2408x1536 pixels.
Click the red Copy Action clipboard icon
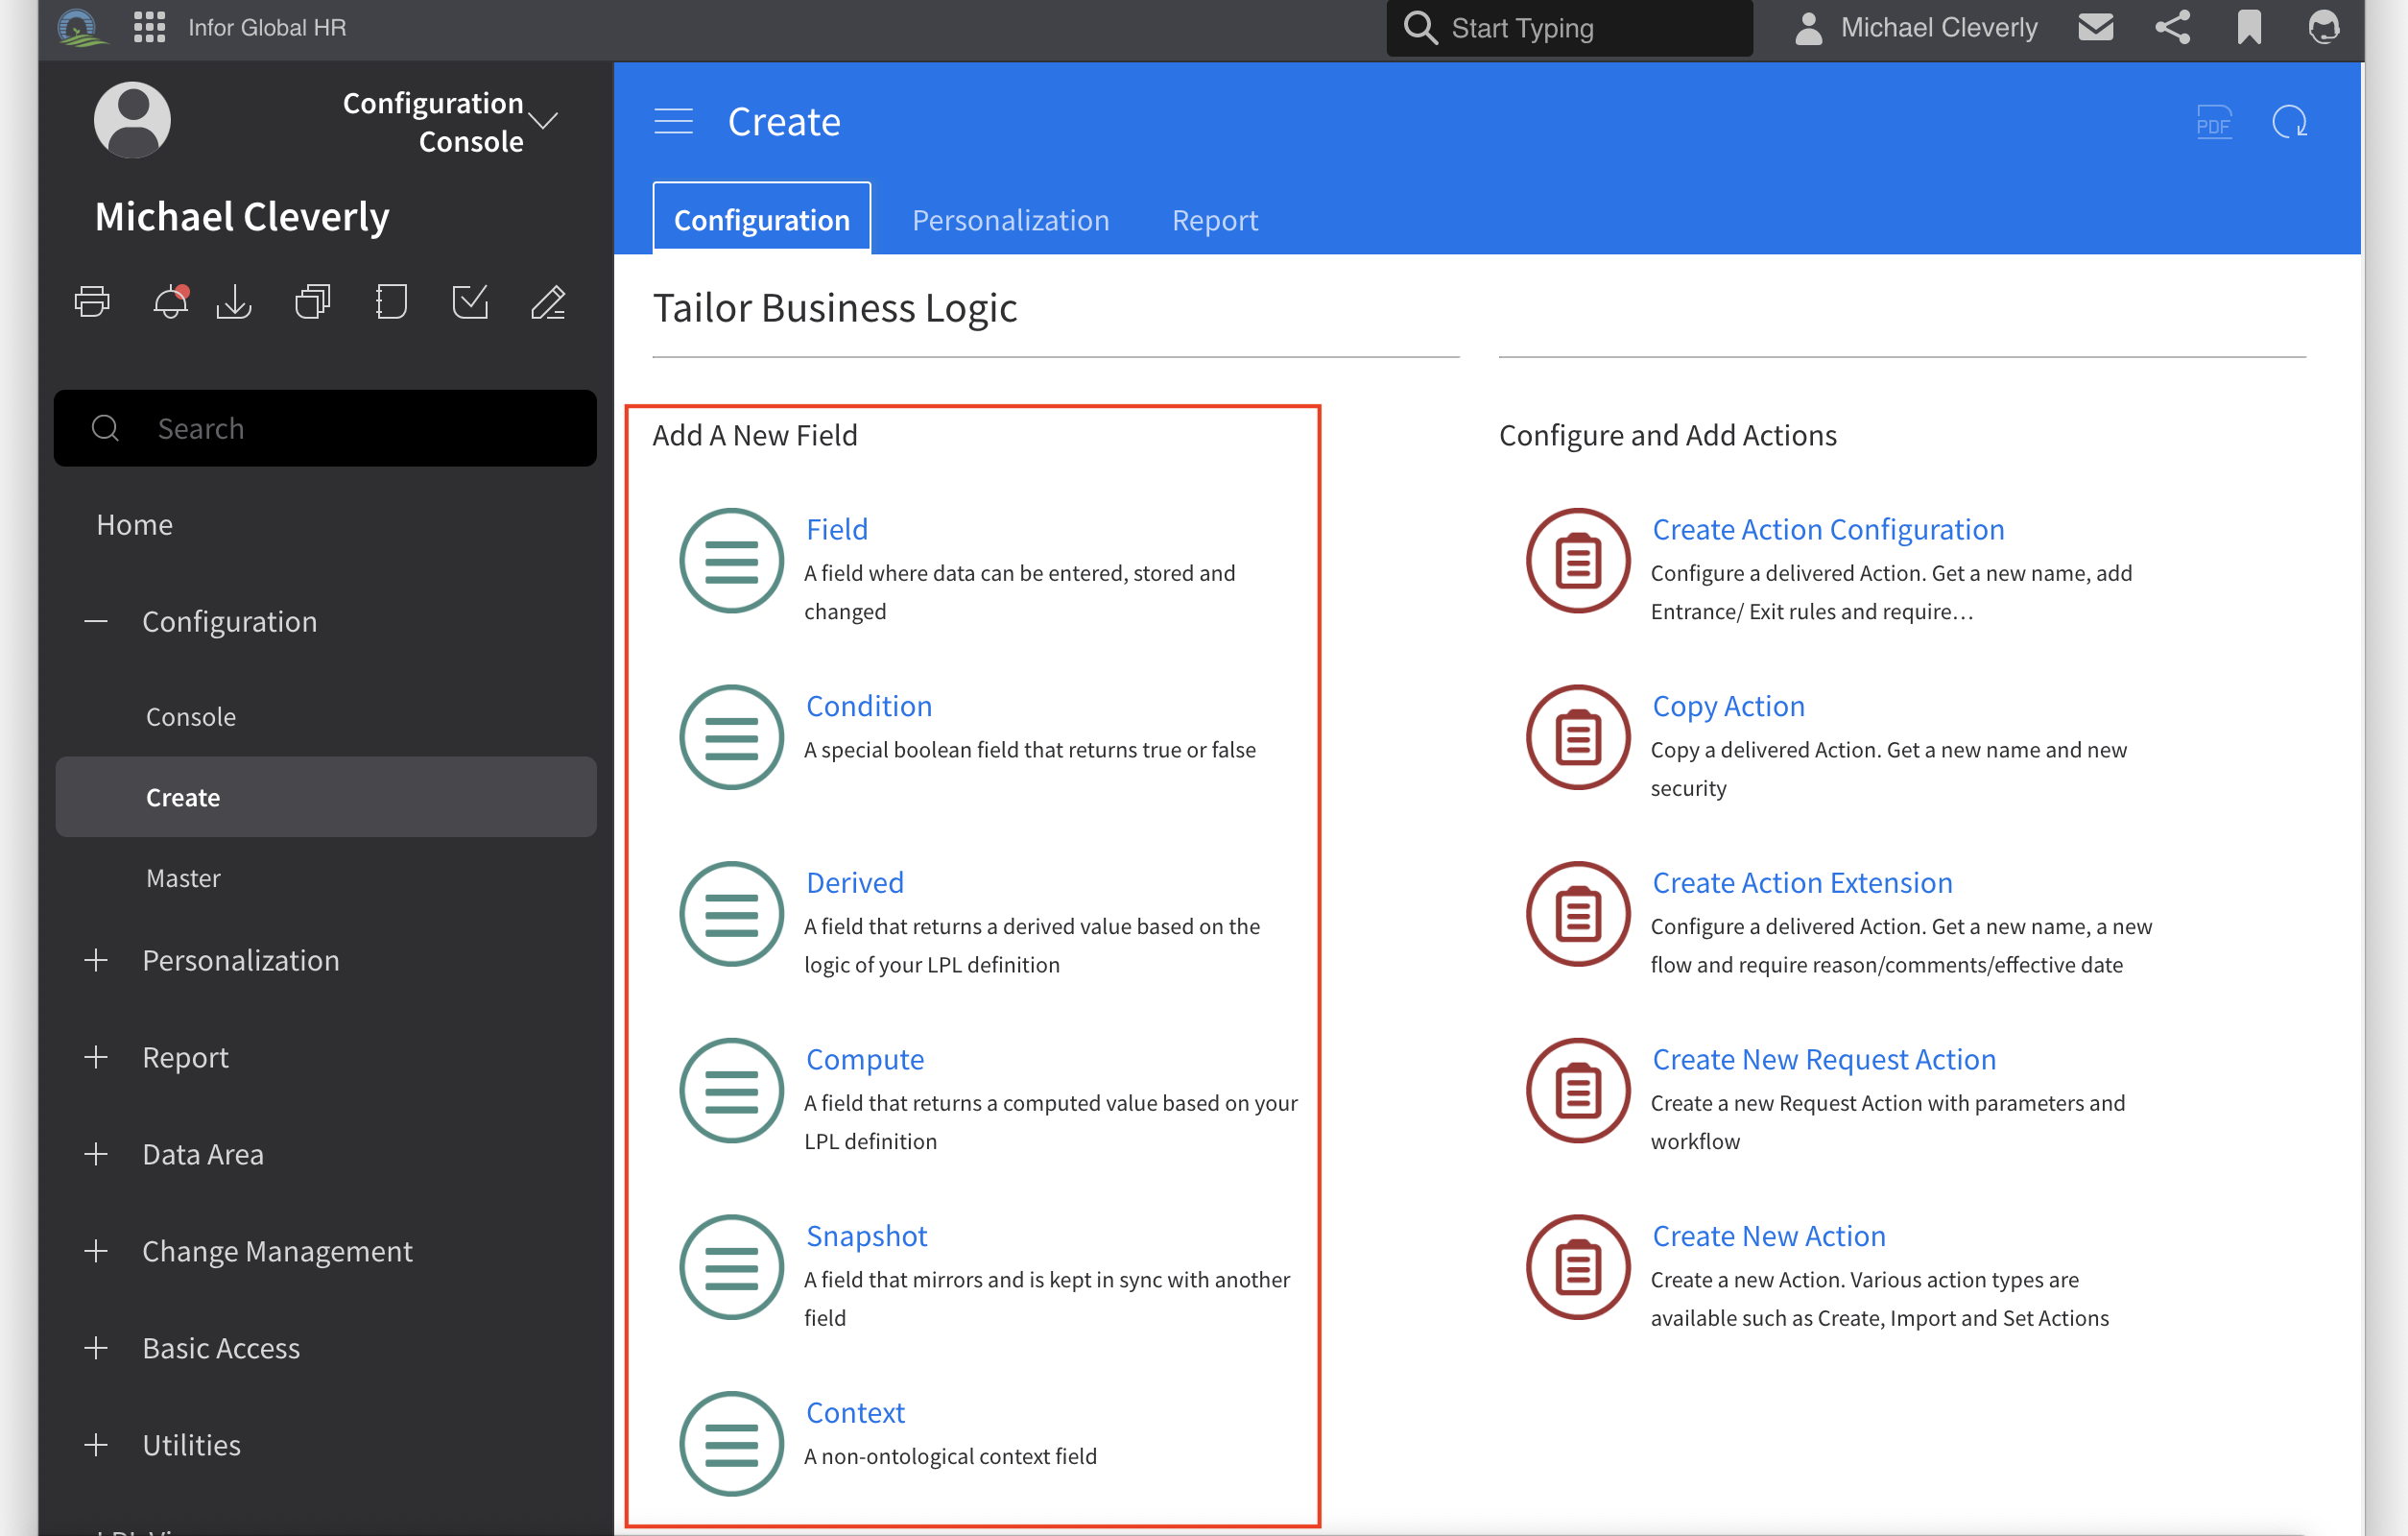(x=1578, y=737)
